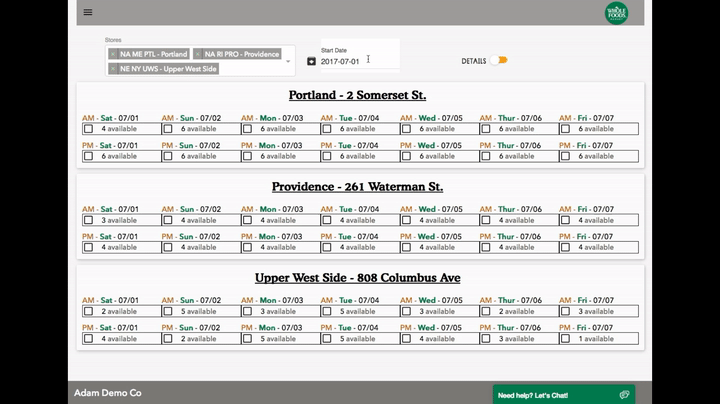Click Providence - 261 Waterman St. heading
This screenshot has height=404, width=720.
pyautogui.click(x=357, y=186)
